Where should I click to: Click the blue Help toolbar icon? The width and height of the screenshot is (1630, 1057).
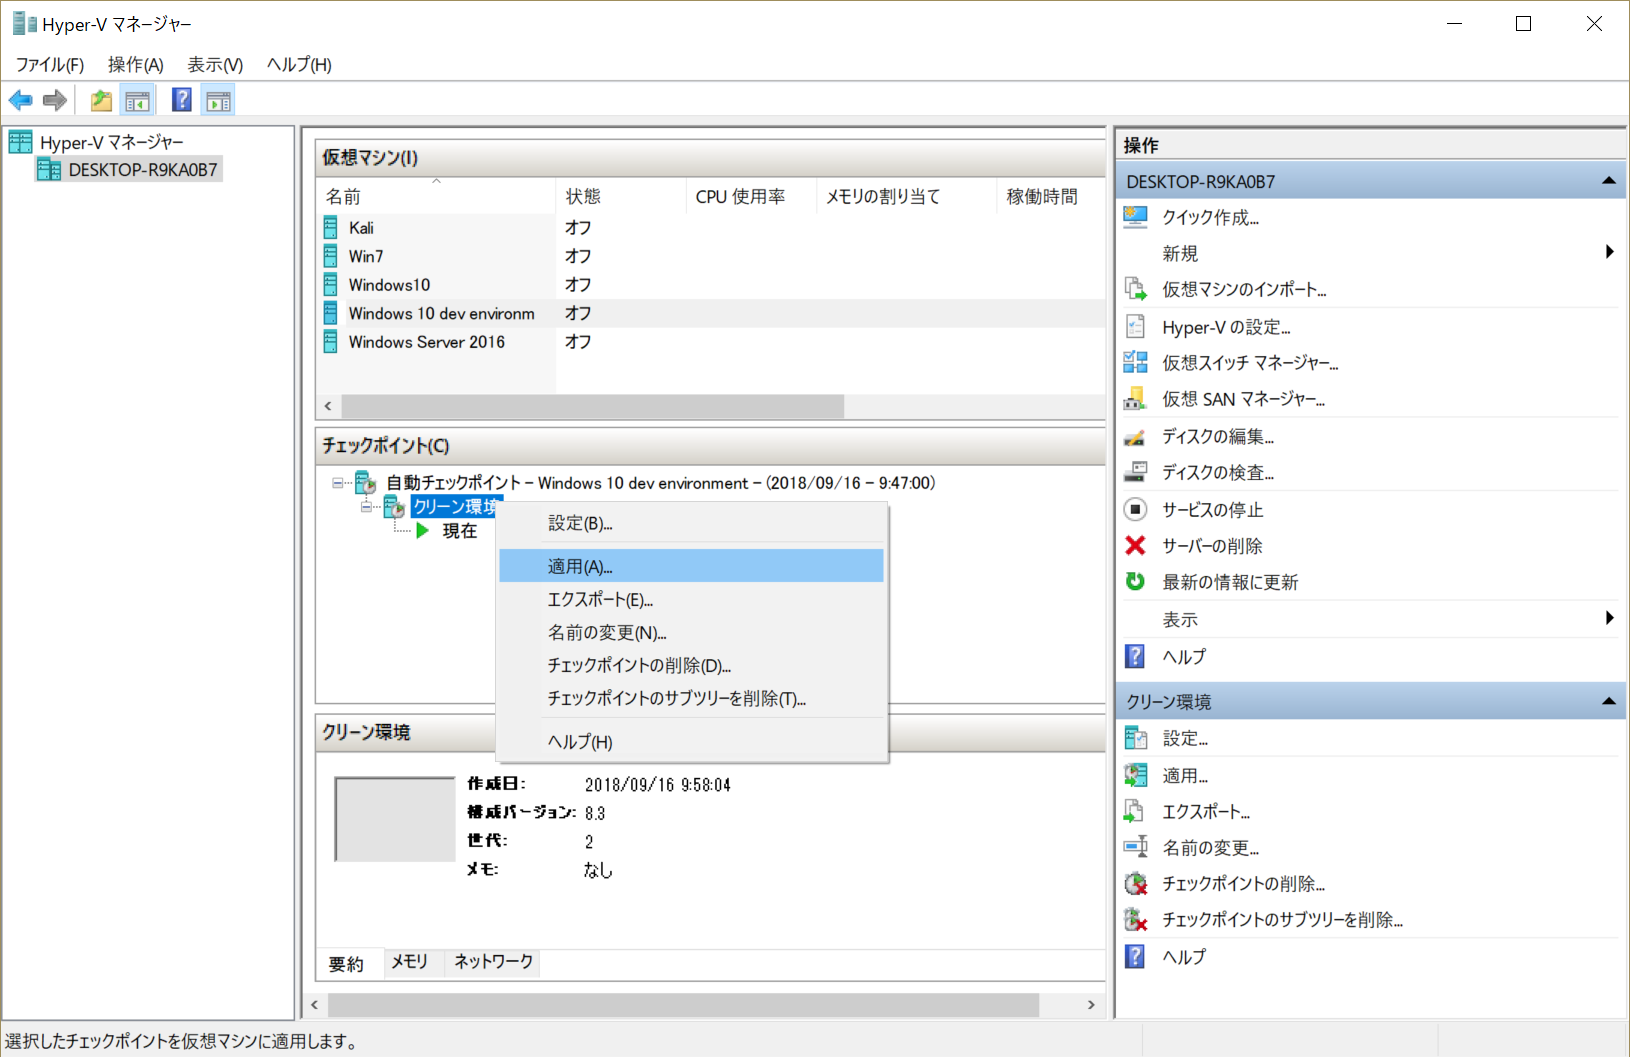[x=182, y=100]
